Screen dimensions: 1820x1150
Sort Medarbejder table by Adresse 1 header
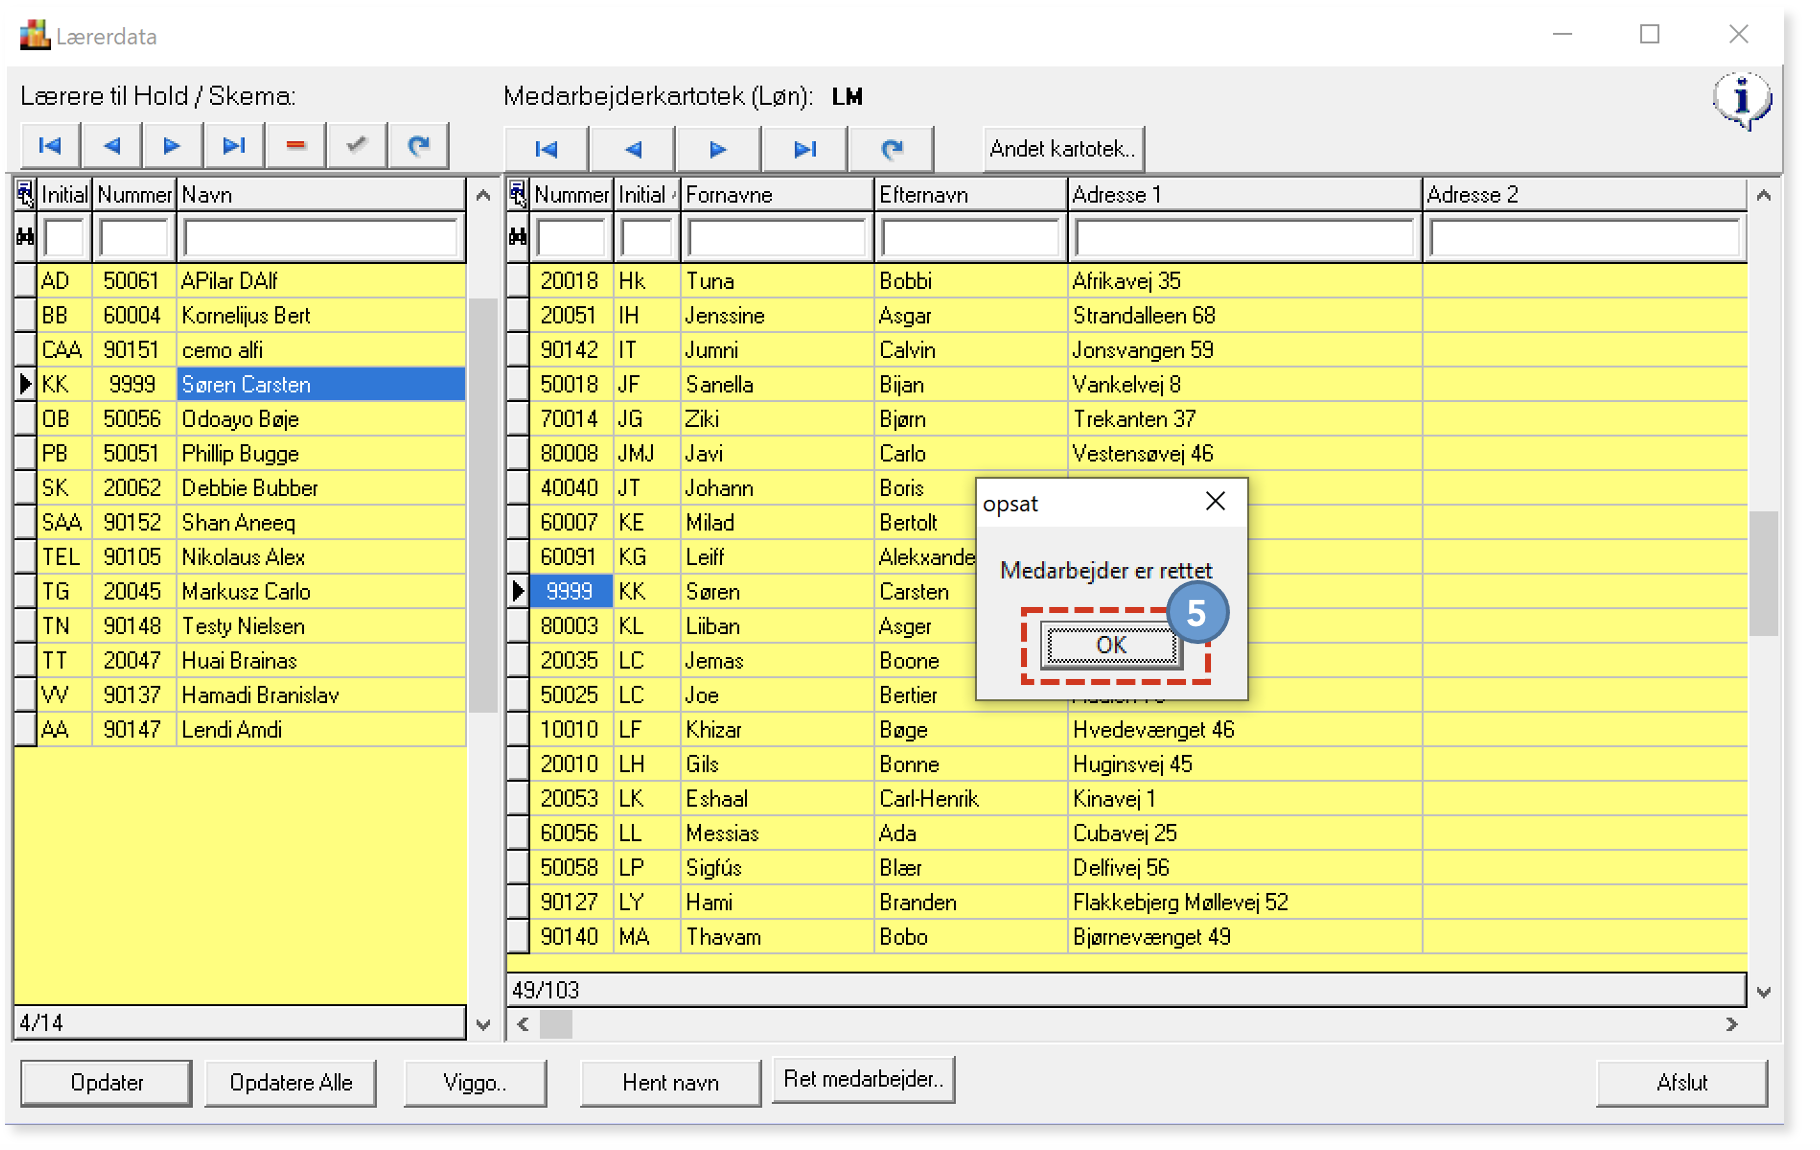coord(1245,194)
